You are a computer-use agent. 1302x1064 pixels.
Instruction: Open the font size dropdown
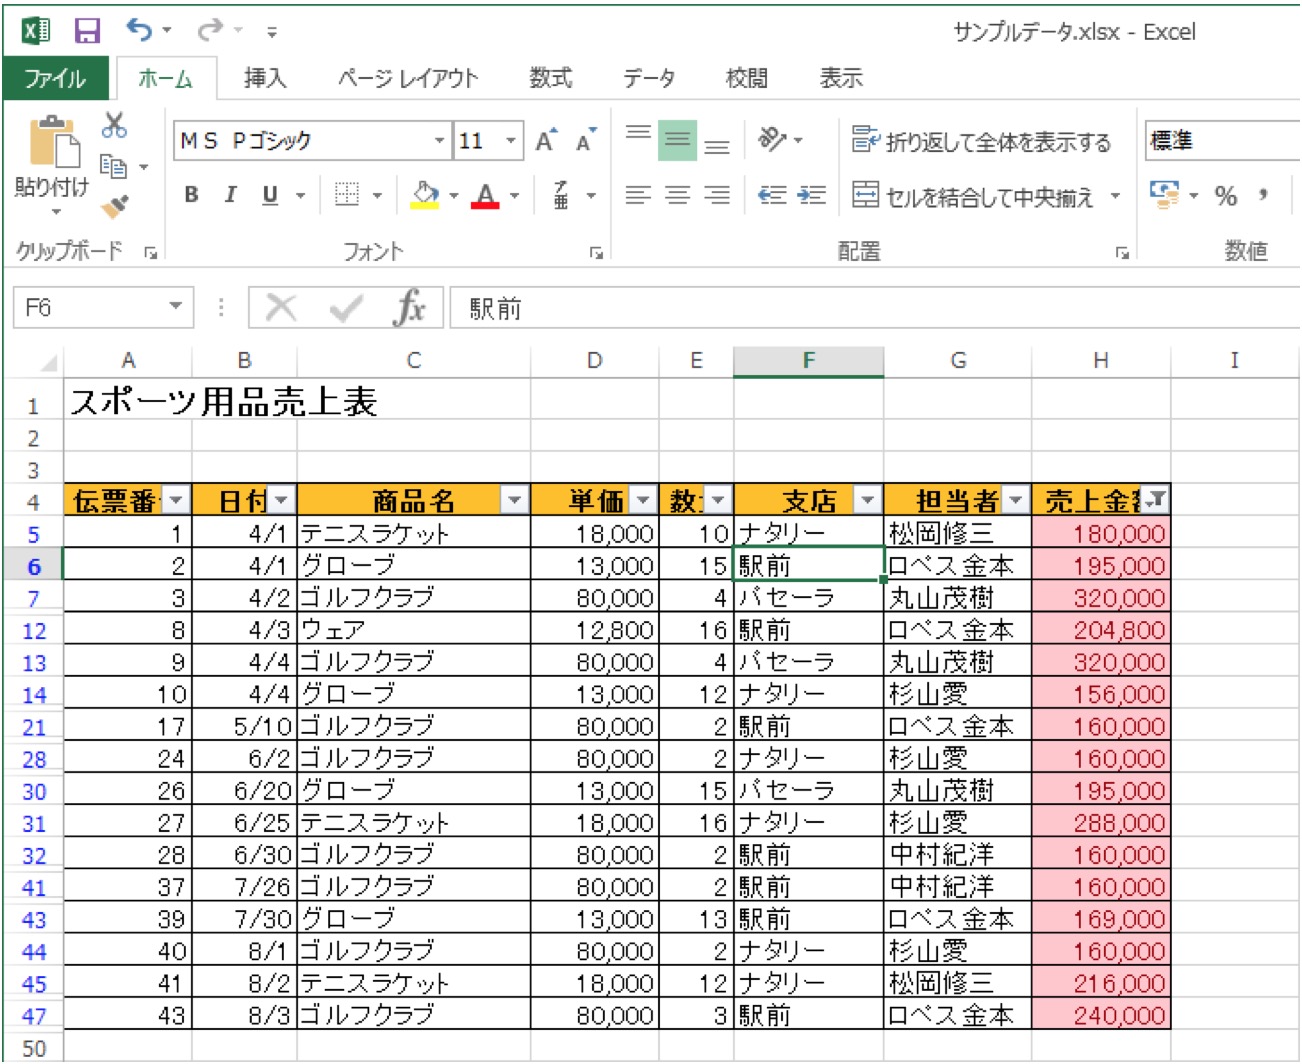[x=511, y=141]
